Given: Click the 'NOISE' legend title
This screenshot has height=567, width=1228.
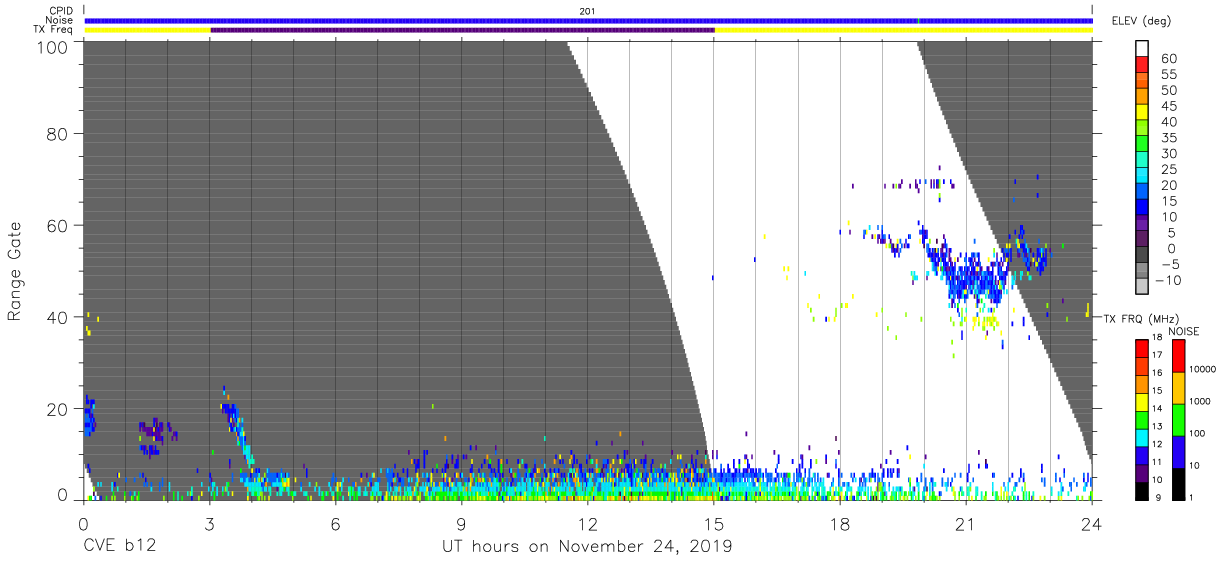Looking at the screenshot, I should click(1183, 331).
